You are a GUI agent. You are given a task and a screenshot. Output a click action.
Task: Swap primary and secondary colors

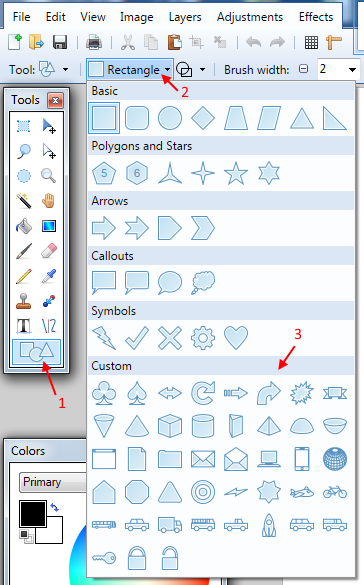coord(54,507)
